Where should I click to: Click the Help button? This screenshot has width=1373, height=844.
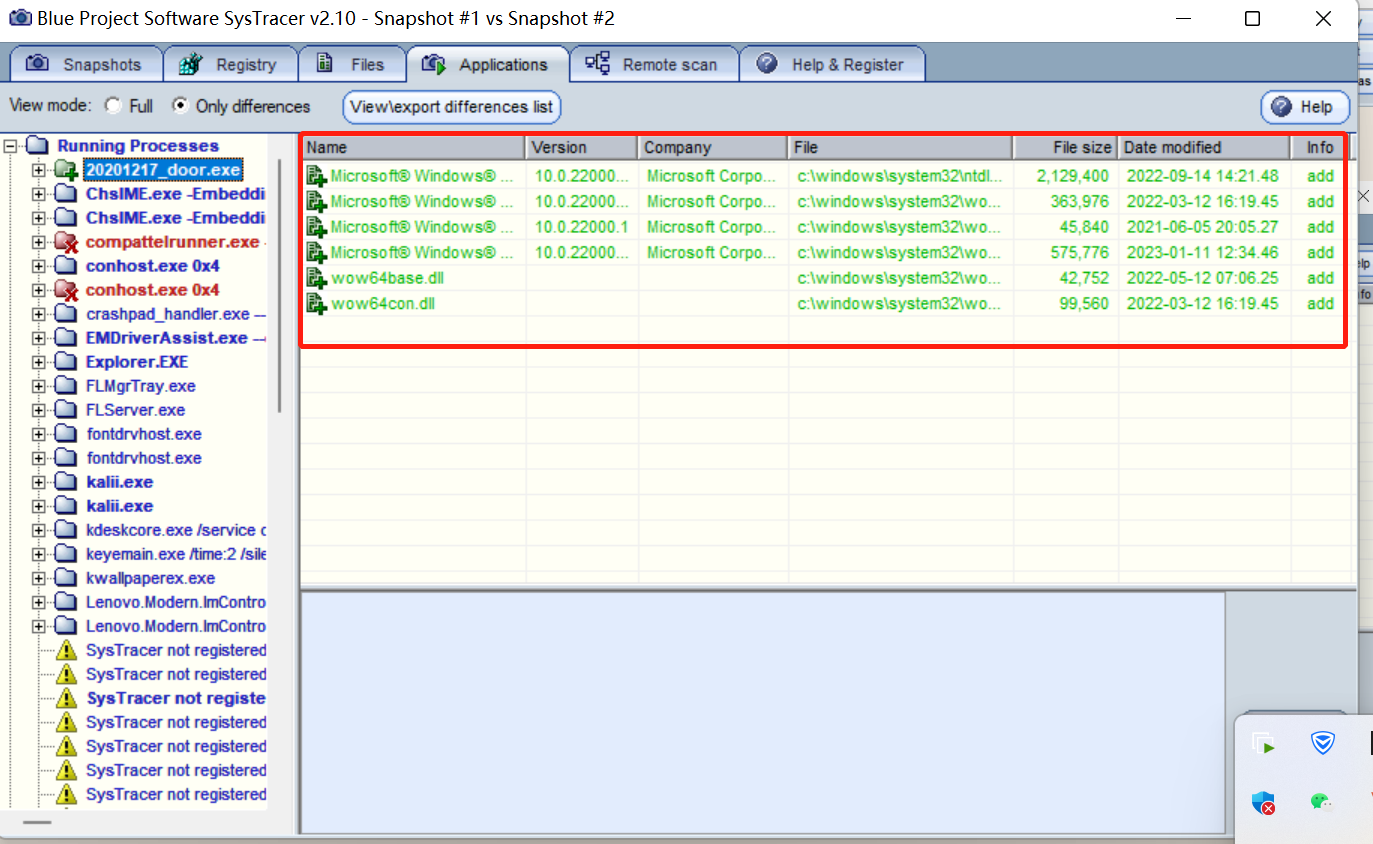point(1305,107)
